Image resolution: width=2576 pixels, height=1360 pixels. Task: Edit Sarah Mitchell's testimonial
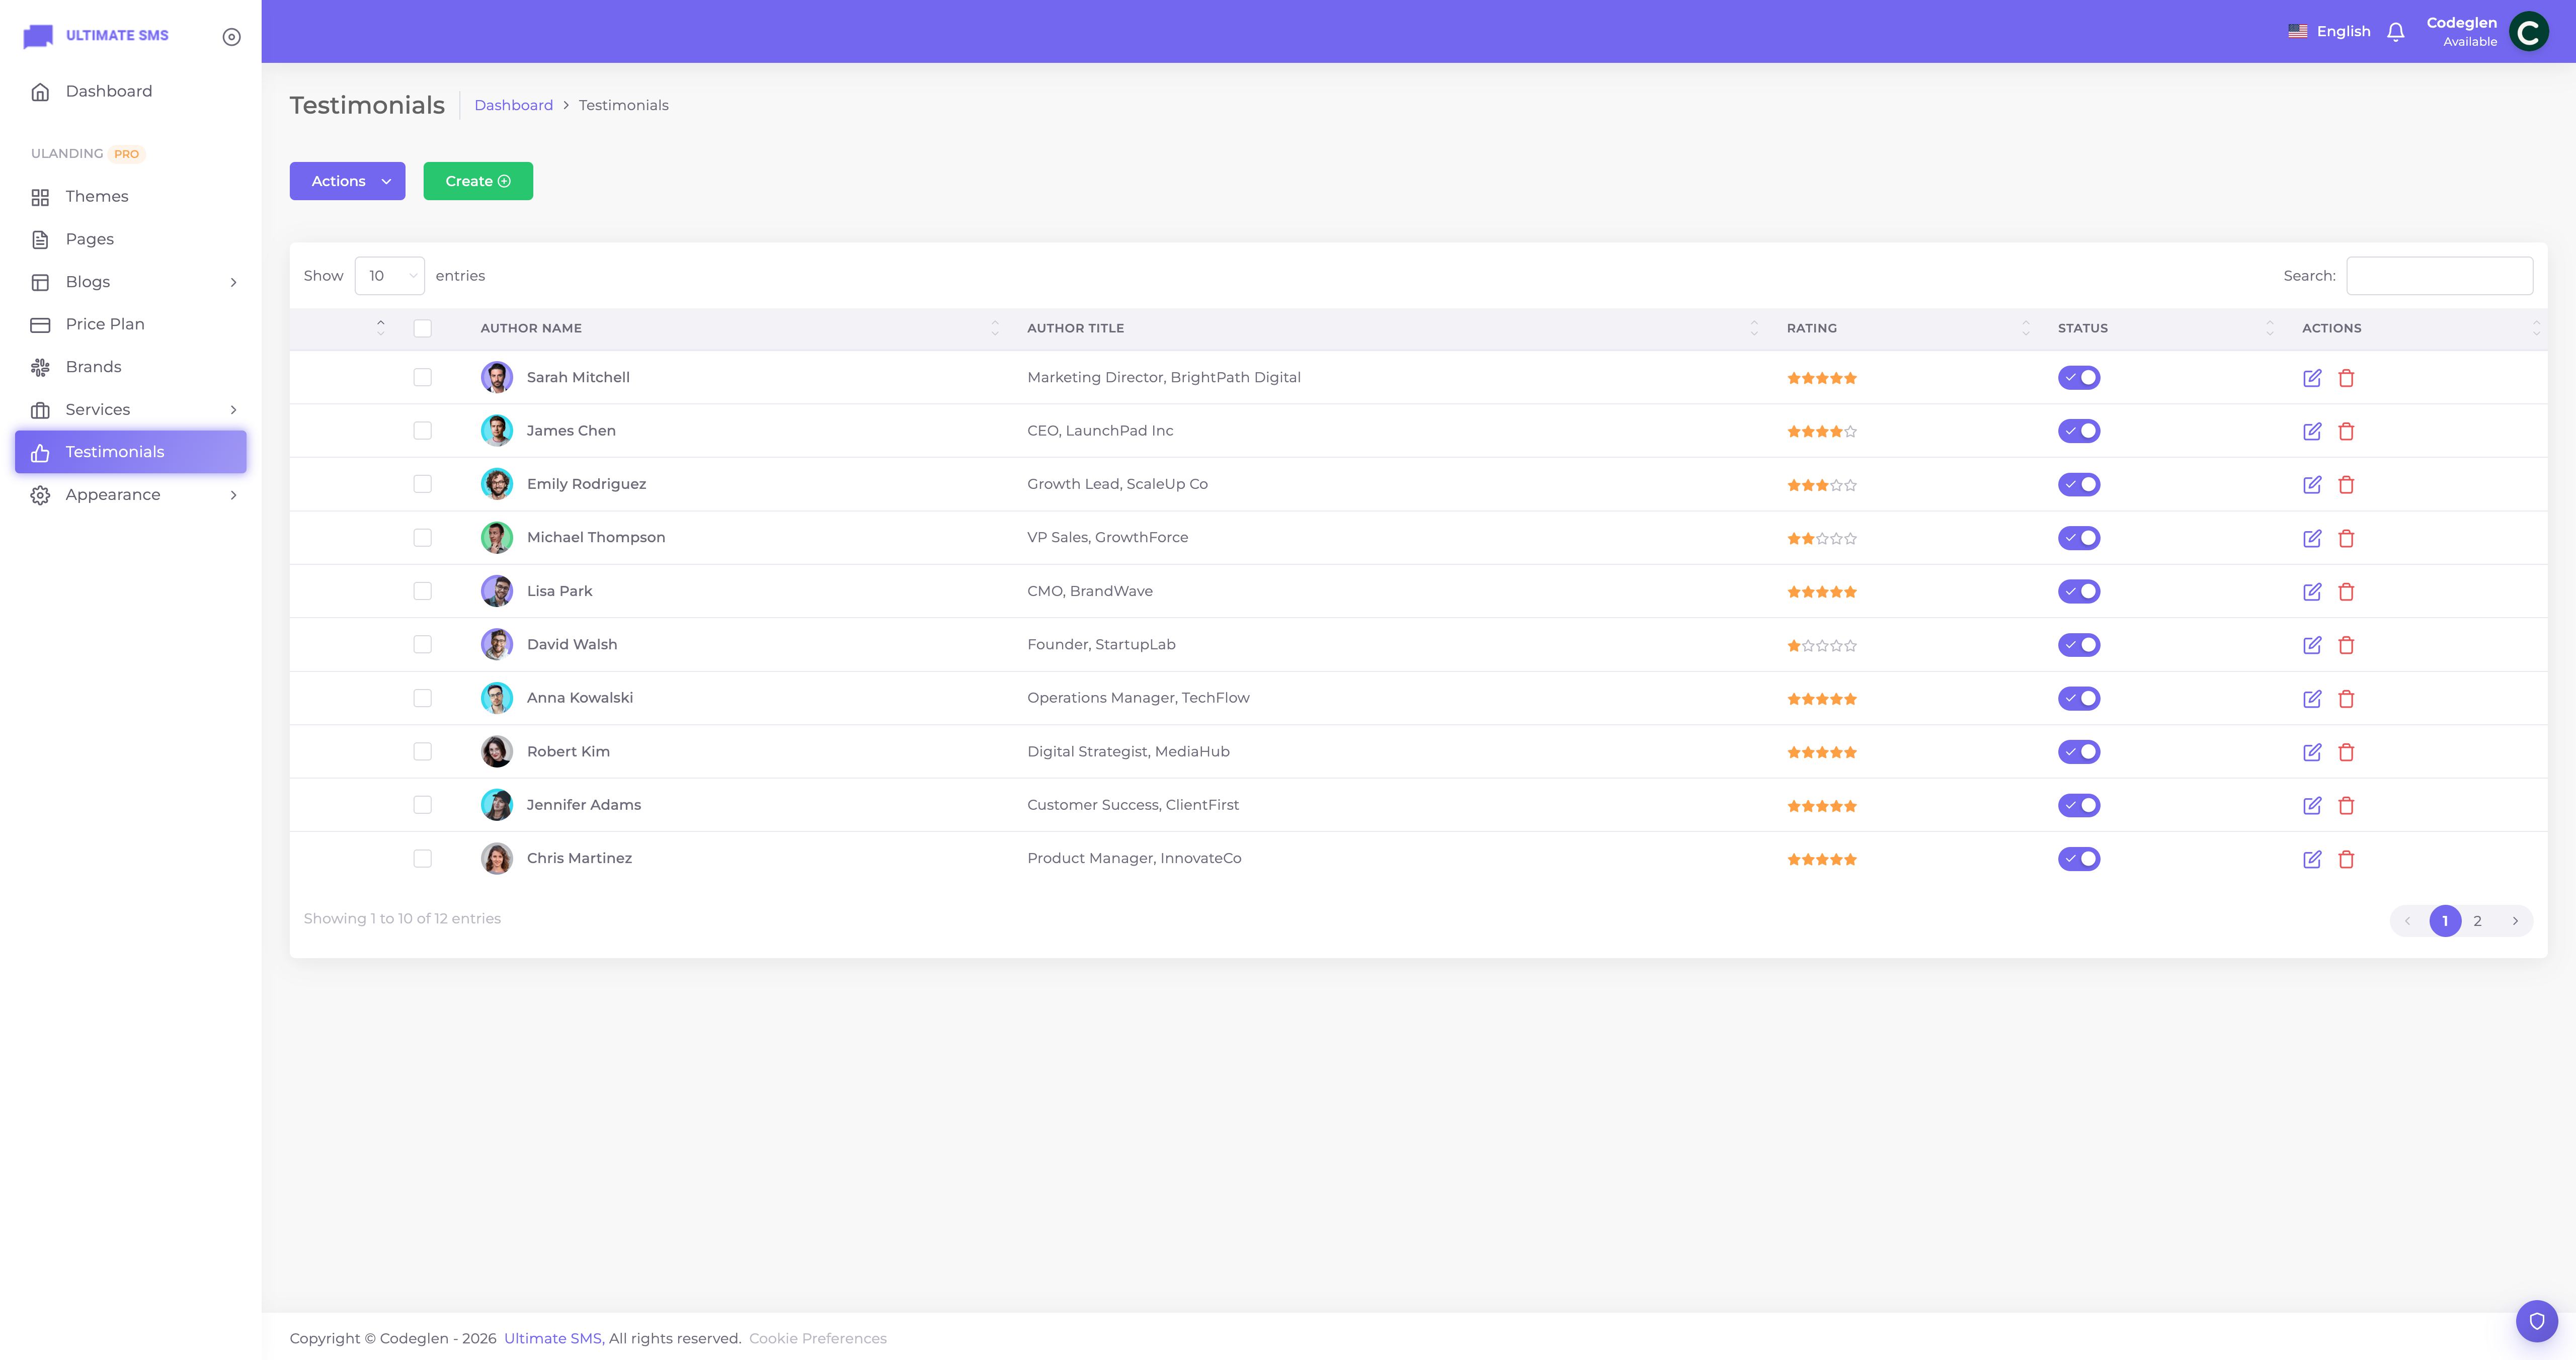point(2312,378)
